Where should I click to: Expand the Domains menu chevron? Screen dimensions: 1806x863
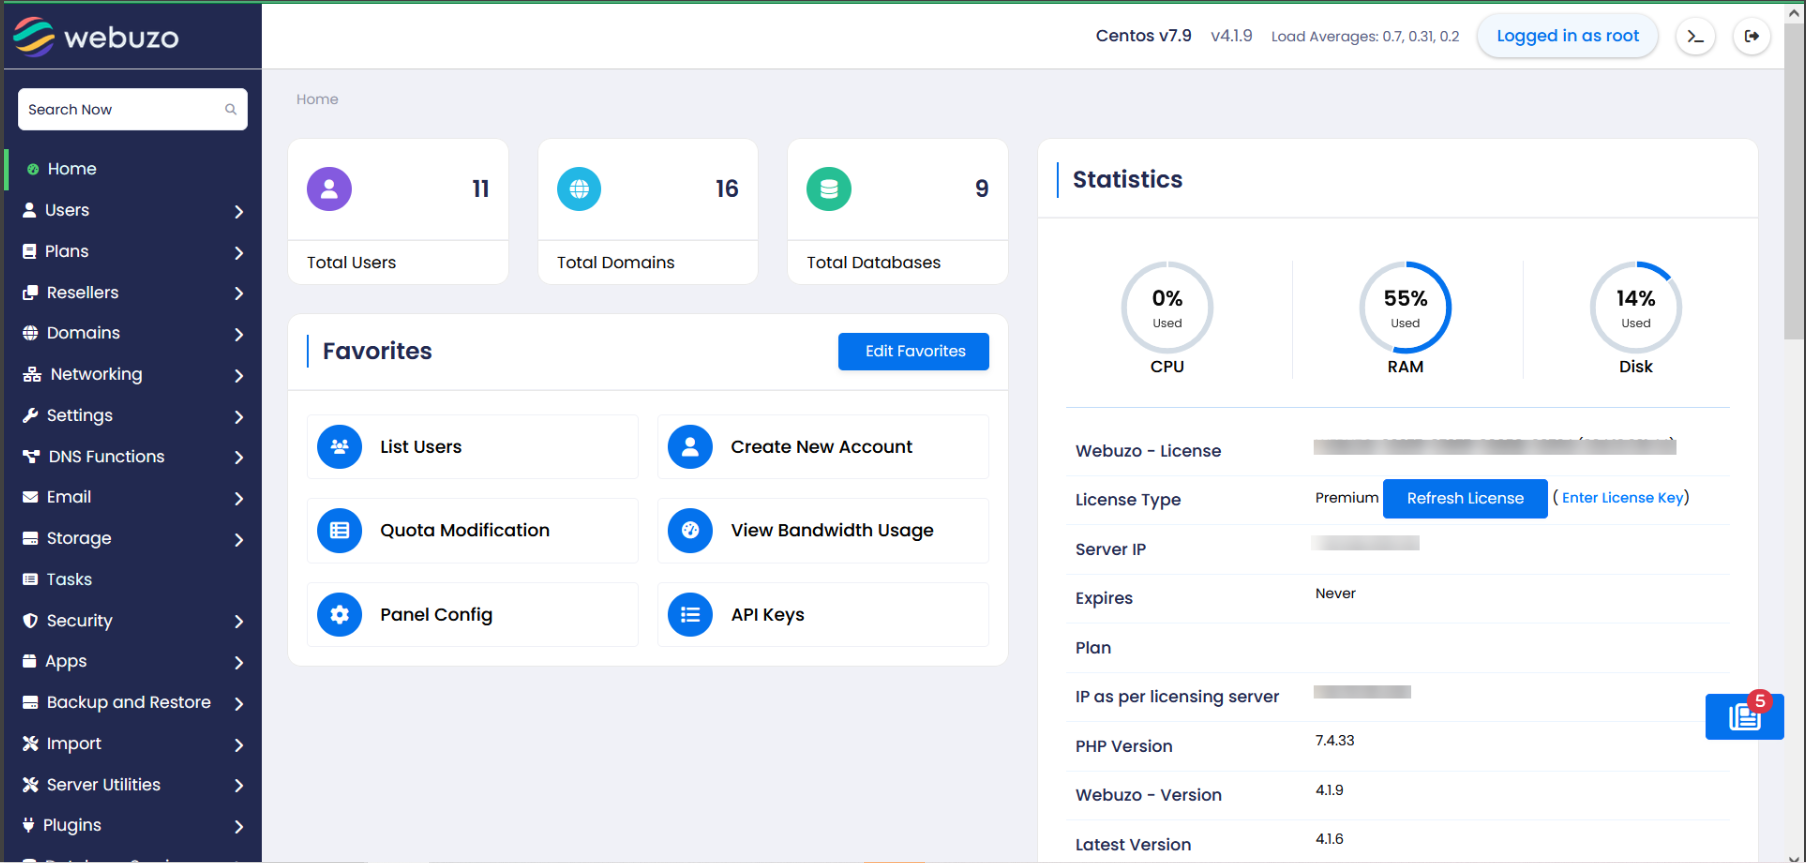(238, 334)
